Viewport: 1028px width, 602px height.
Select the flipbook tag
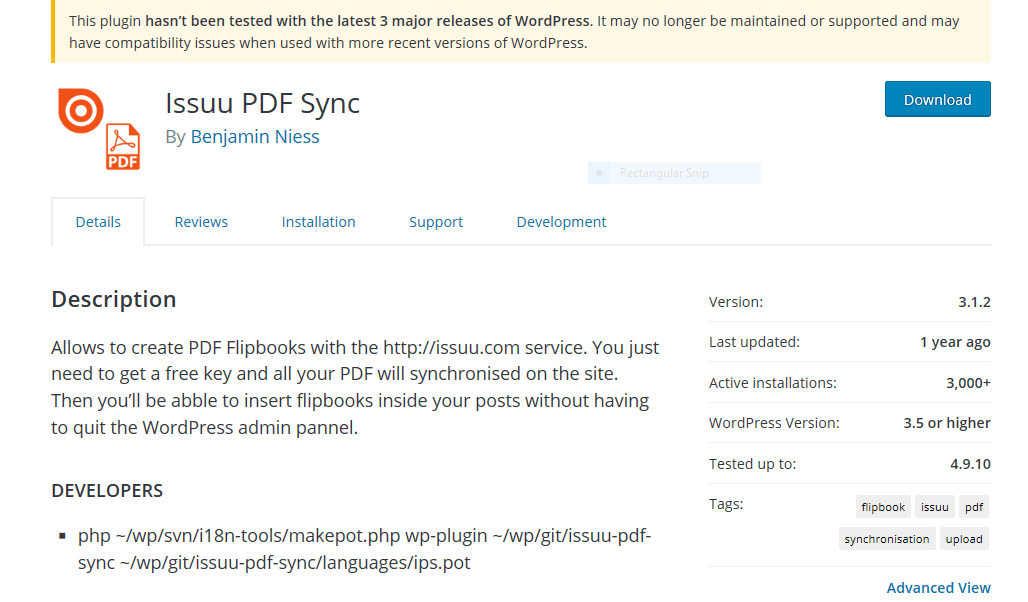(883, 507)
